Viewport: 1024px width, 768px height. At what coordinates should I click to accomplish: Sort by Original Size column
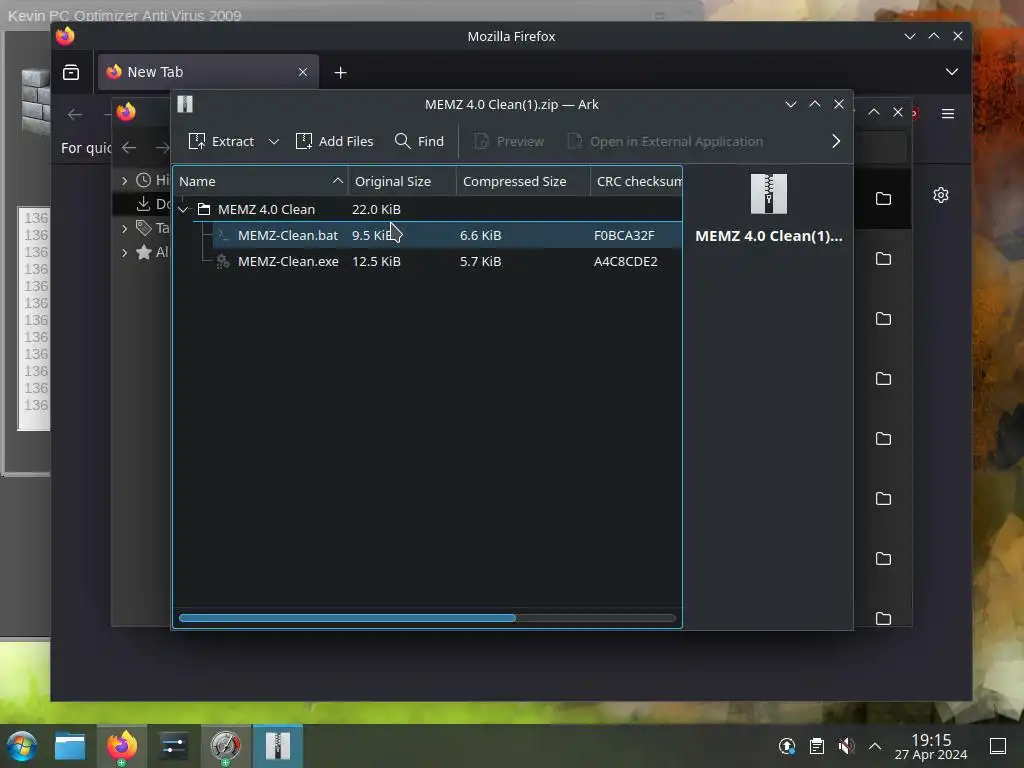(402, 181)
